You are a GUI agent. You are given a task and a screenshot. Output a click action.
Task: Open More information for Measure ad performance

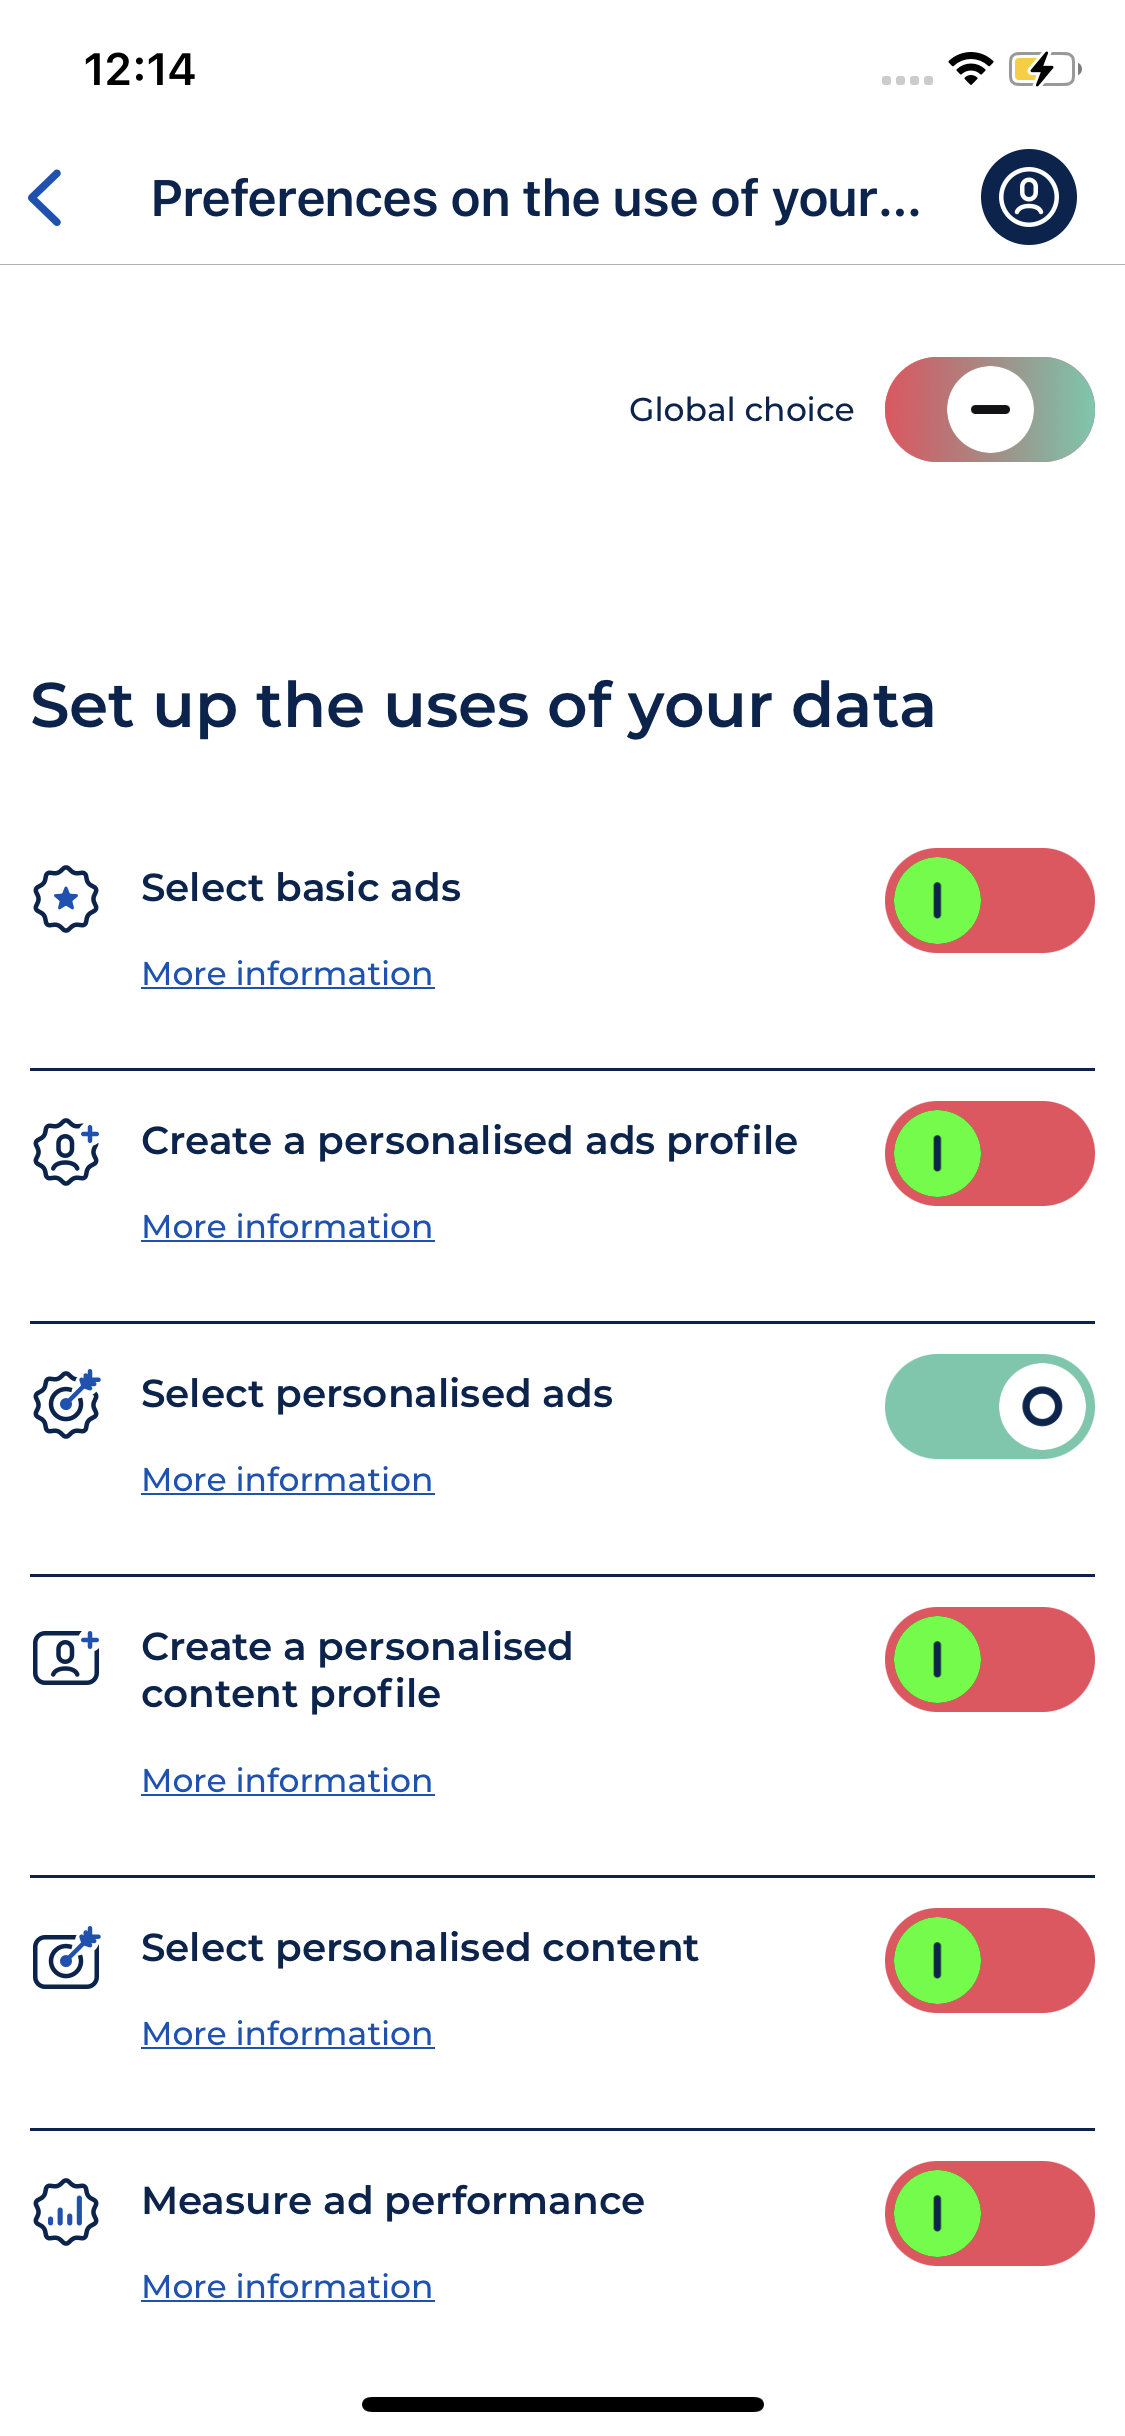click(288, 2287)
